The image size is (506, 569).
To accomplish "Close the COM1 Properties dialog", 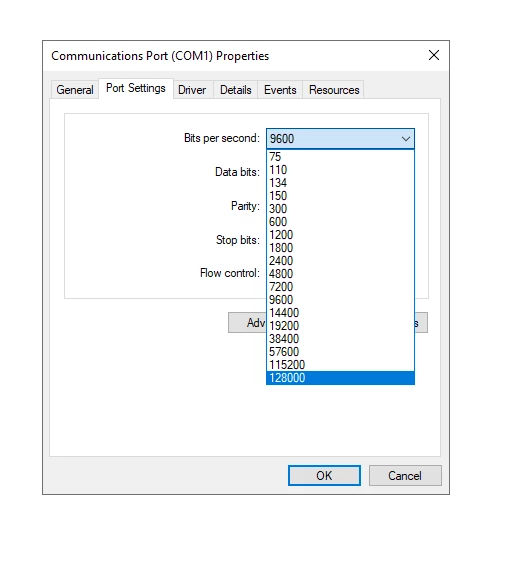I will [434, 56].
